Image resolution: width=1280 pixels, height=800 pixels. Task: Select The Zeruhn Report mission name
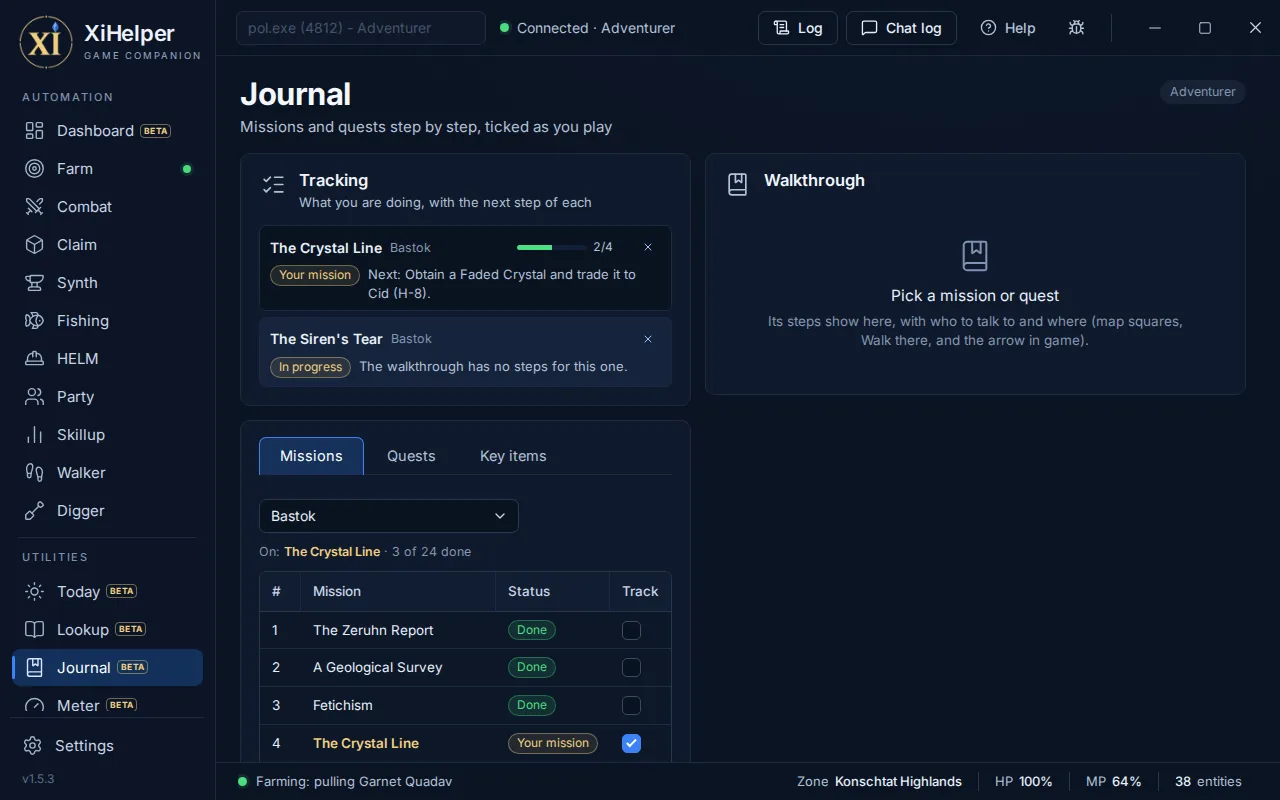click(x=373, y=630)
